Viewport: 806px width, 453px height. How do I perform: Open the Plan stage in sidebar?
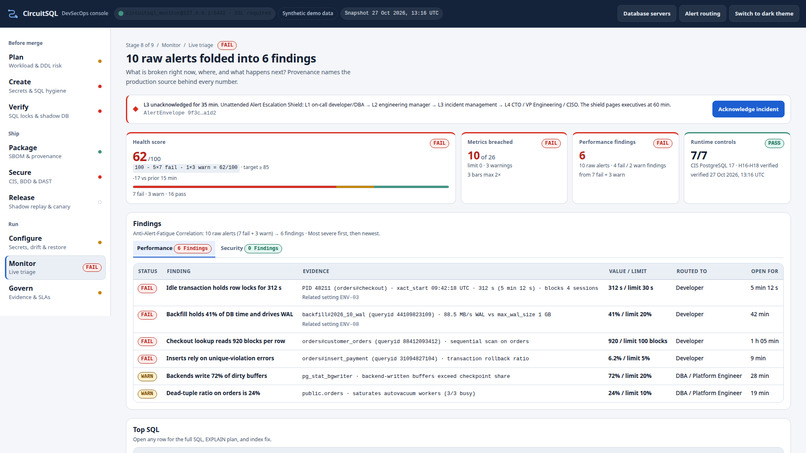click(x=55, y=61)
